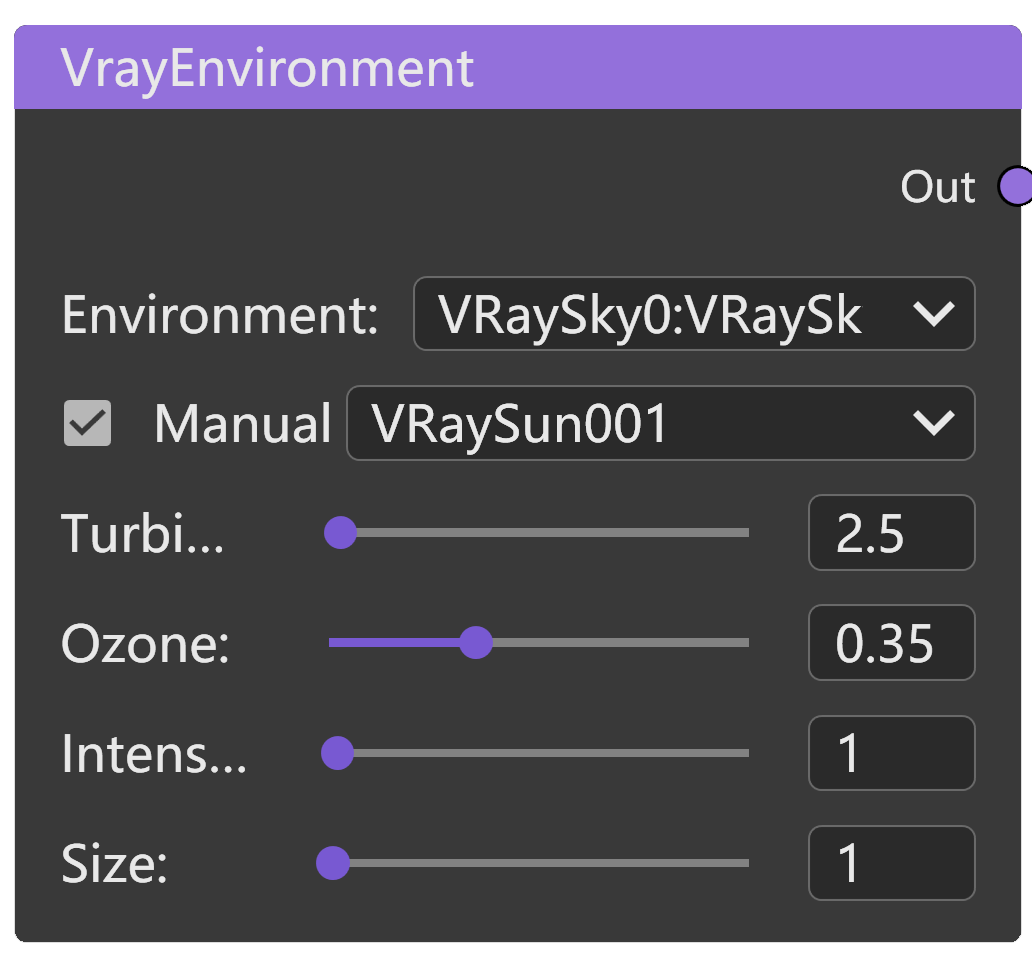Click the Out port label
This screenshot has width=1032, height=953.
[937, 187]
